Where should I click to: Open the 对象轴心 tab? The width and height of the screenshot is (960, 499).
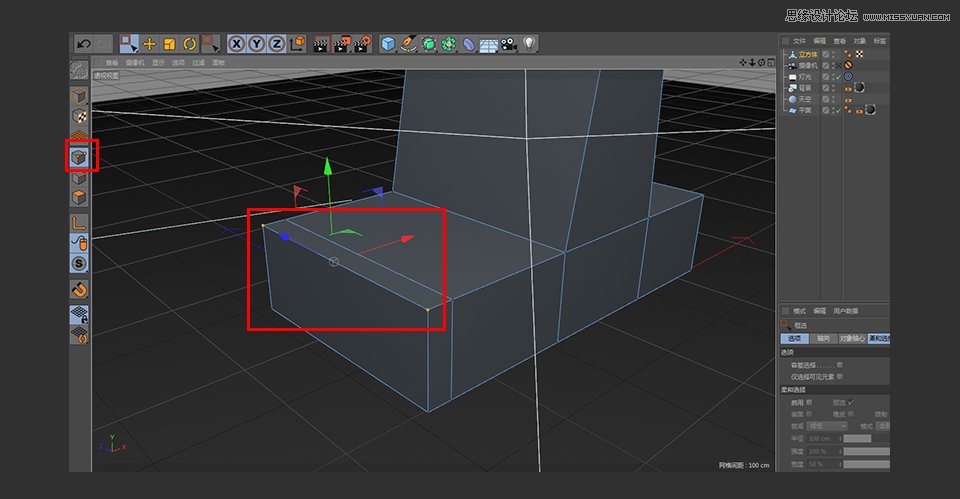click(852, 339)
